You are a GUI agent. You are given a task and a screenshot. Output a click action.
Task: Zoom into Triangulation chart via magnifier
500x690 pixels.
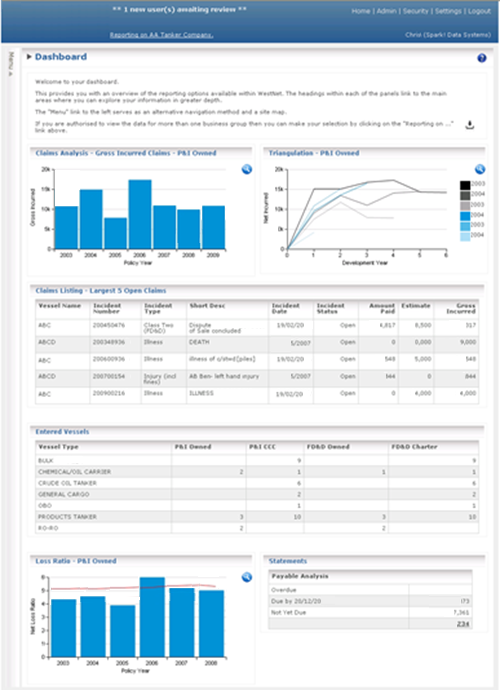pos(480,169)
